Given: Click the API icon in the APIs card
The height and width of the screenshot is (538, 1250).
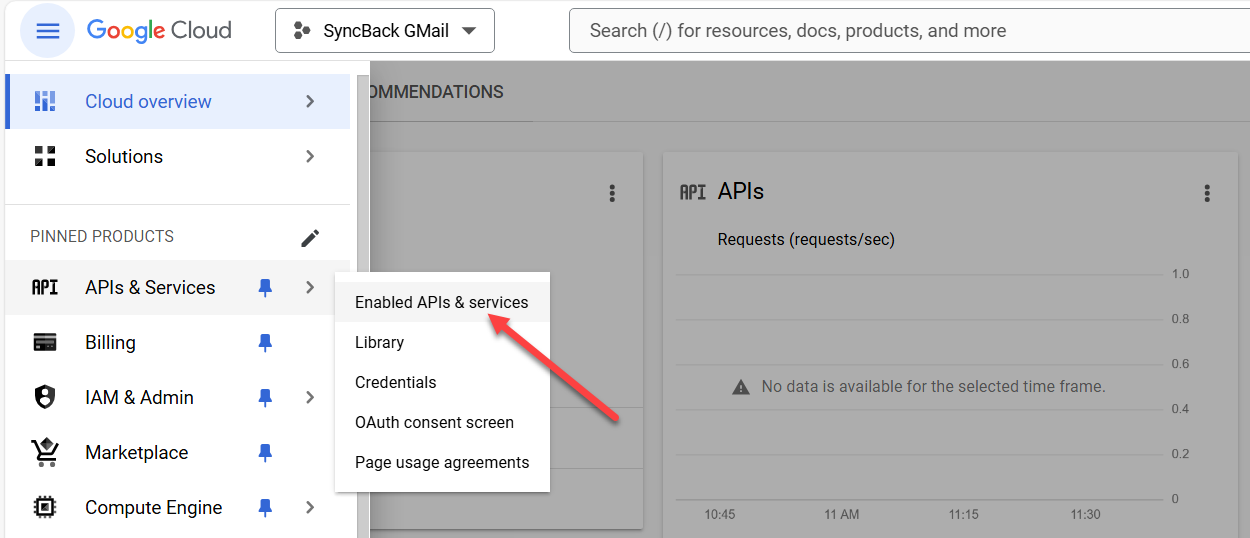Looking at the screenshot, I should click(693, 192).
